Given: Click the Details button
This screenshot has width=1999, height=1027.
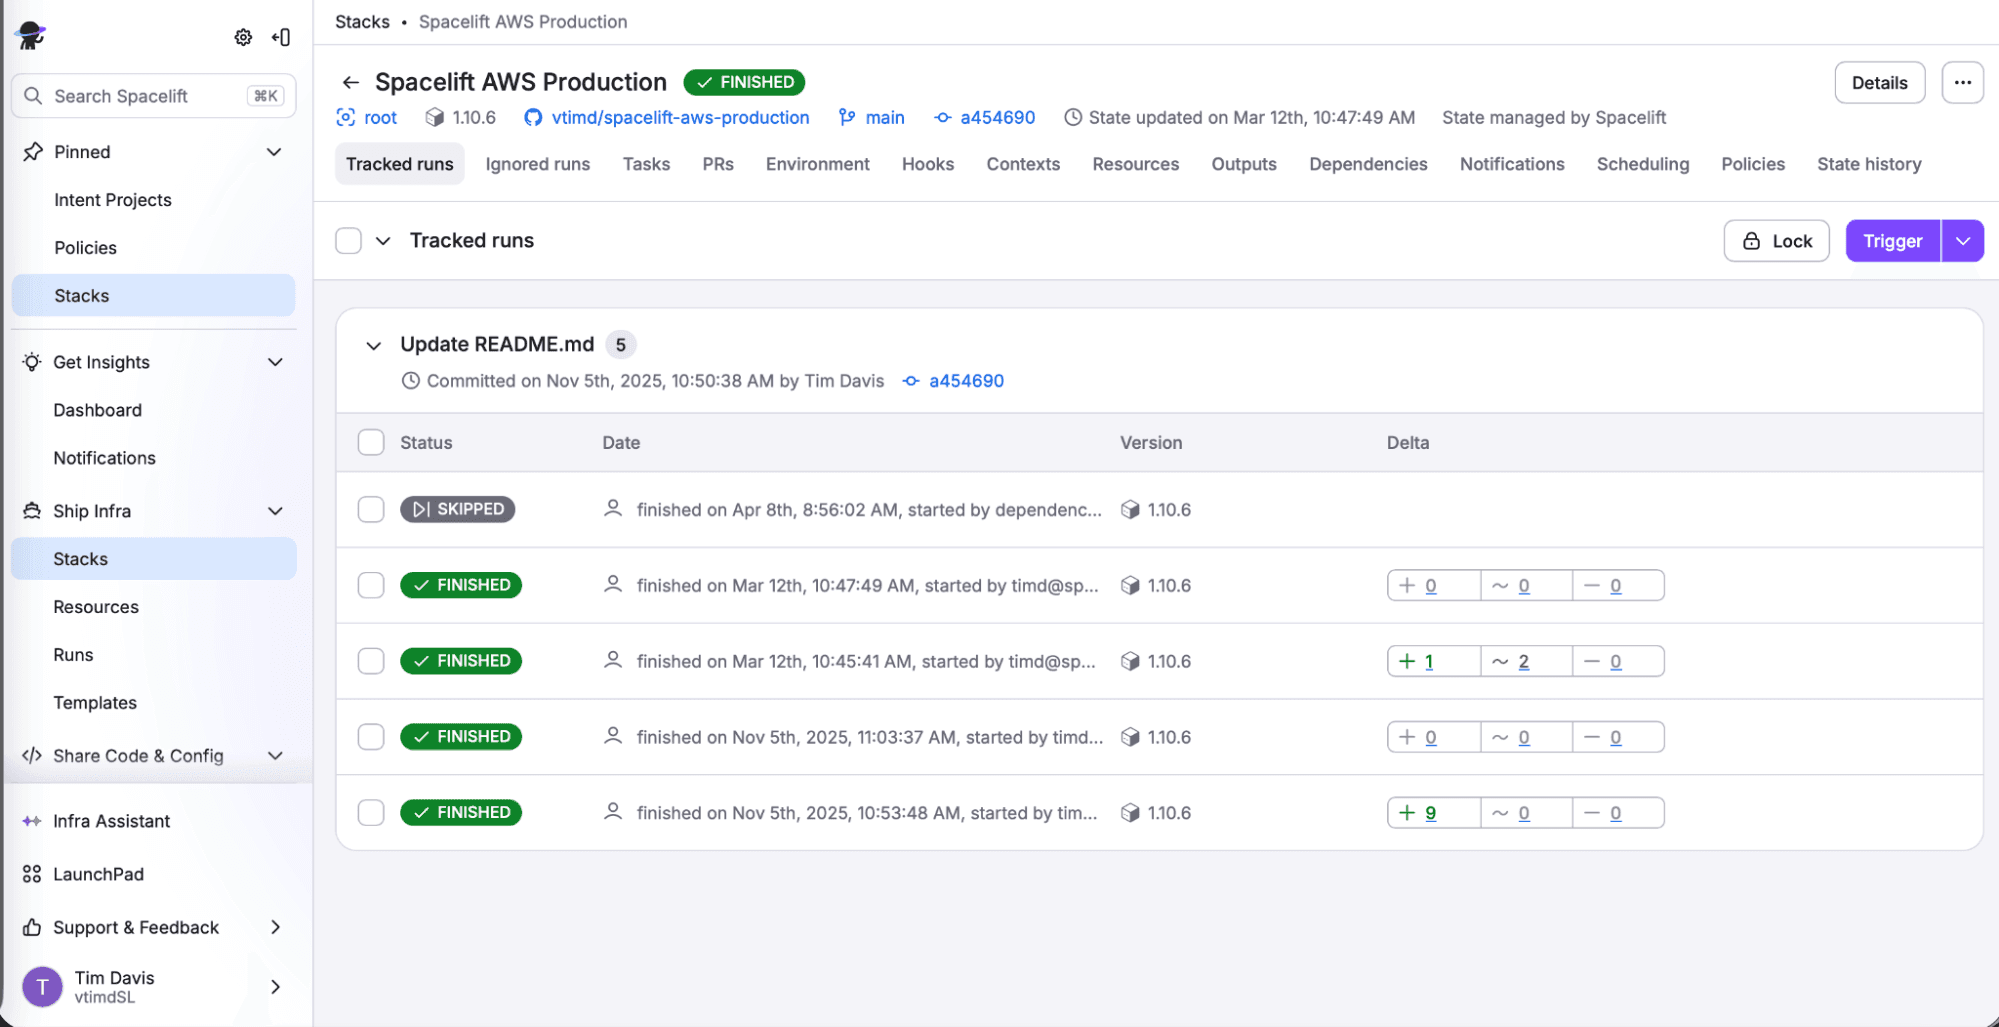Looking at the screenshot, I should [1879, 82].
